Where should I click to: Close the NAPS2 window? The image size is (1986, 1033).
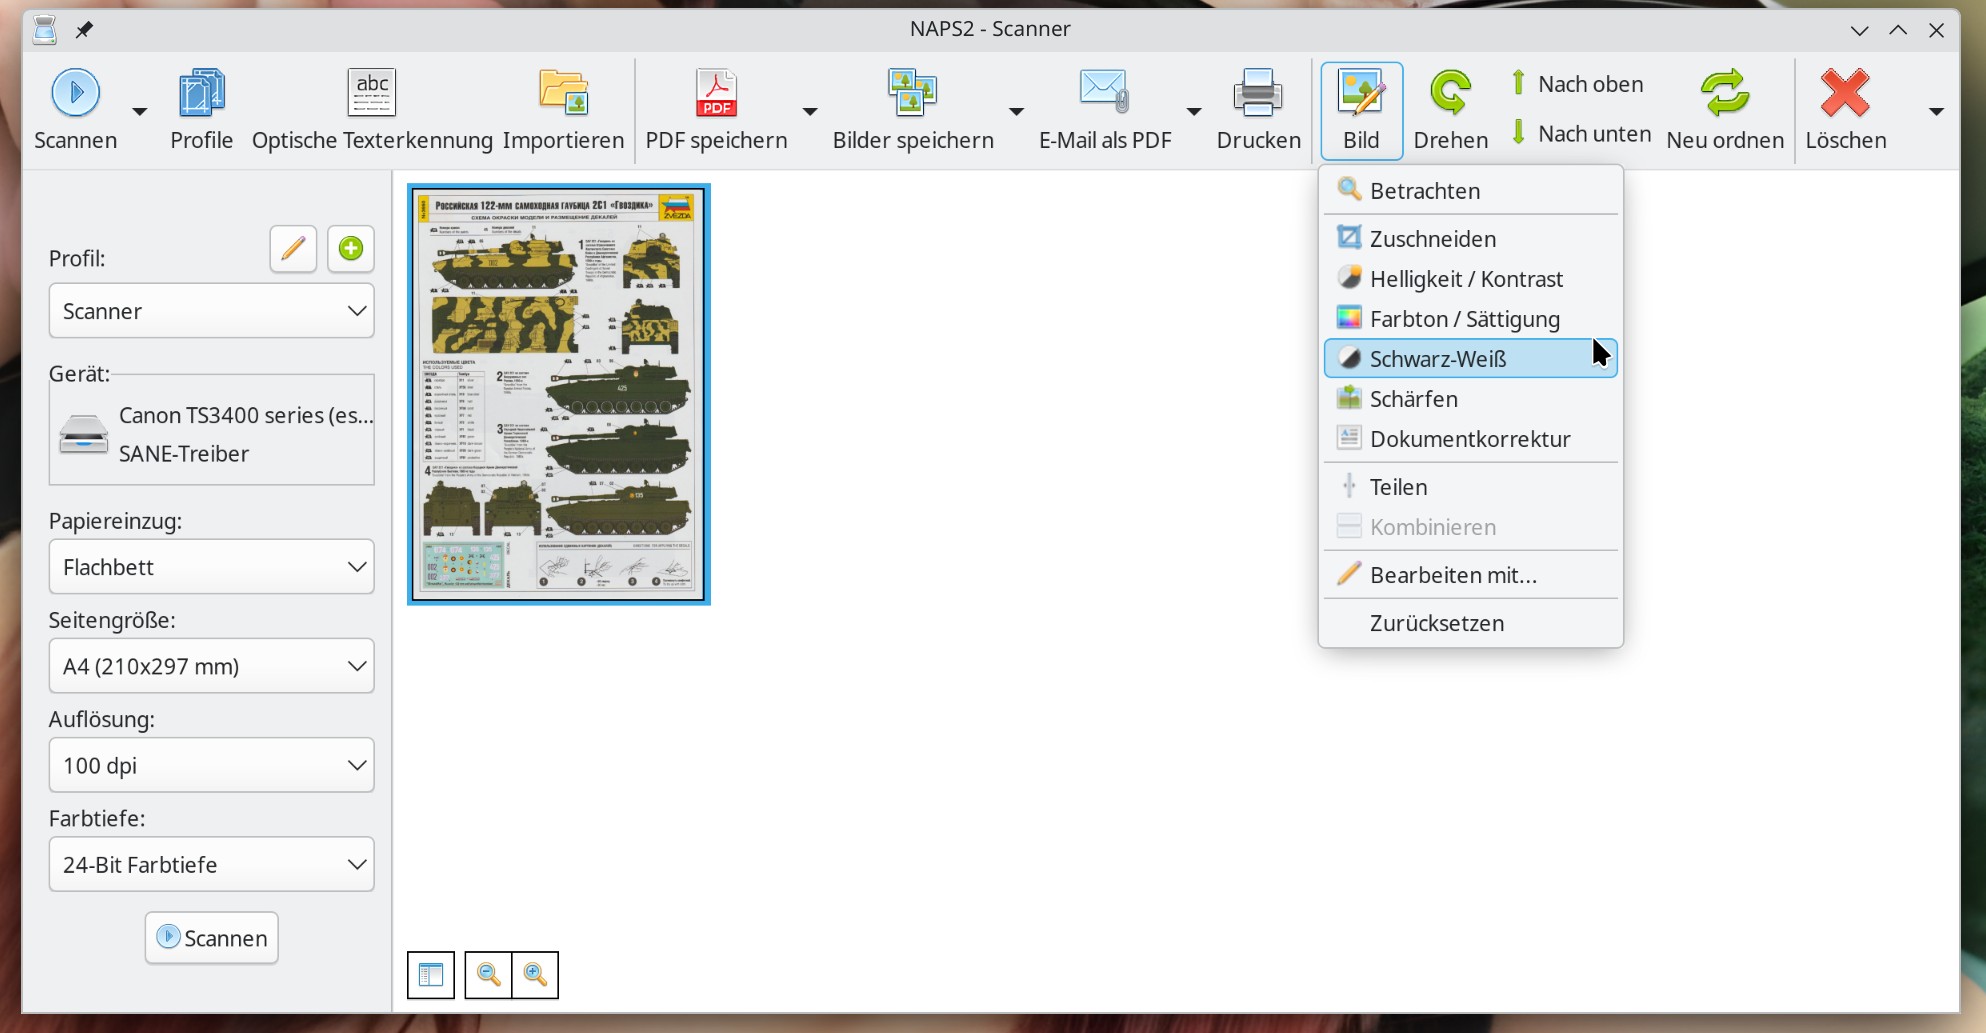[x=1936, y=30]
